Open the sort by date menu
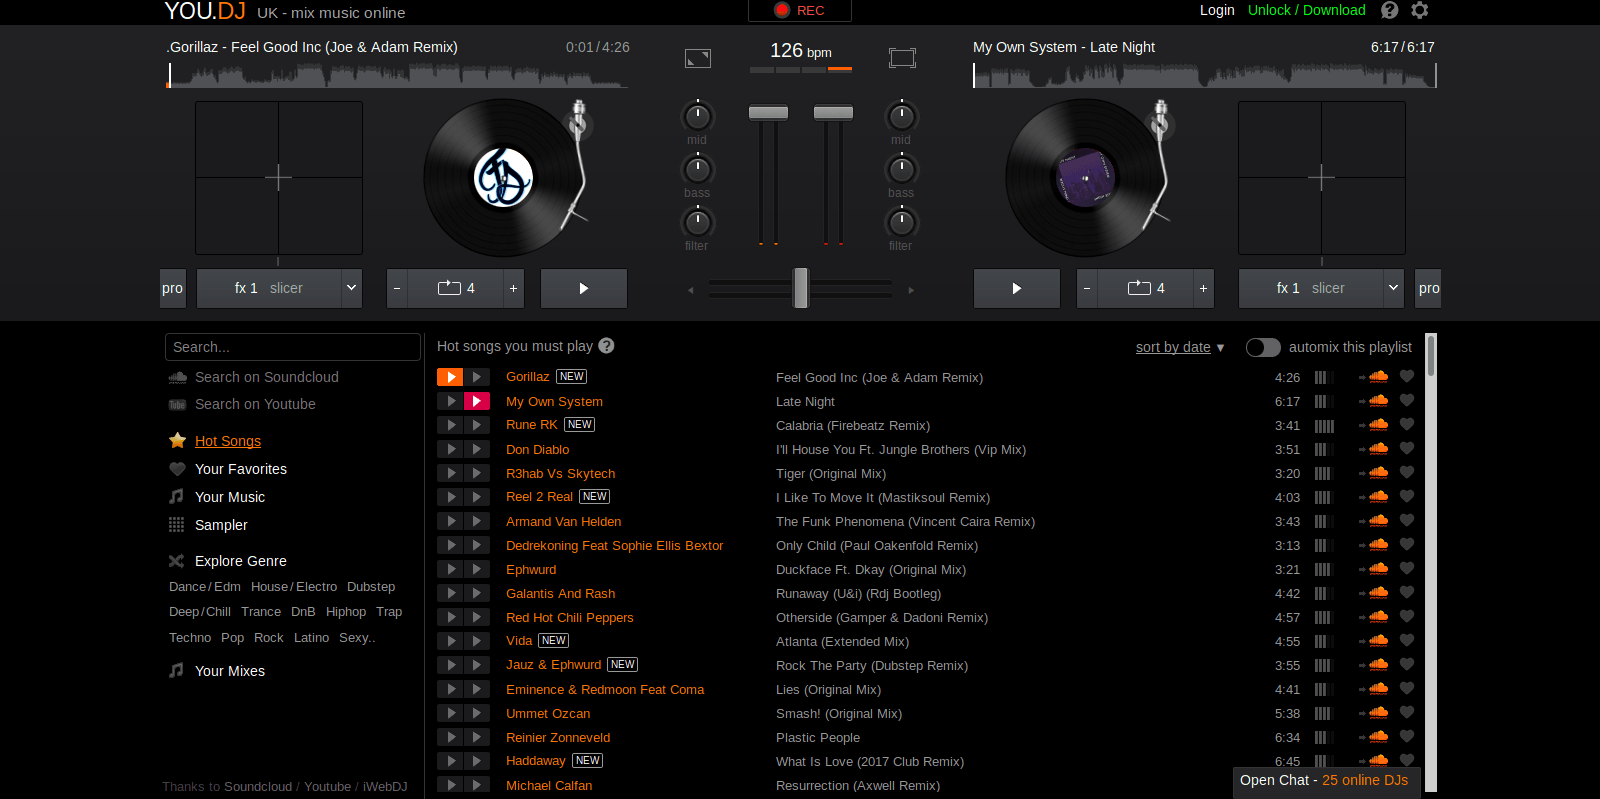1600x799 pixels. [1180, 347]
